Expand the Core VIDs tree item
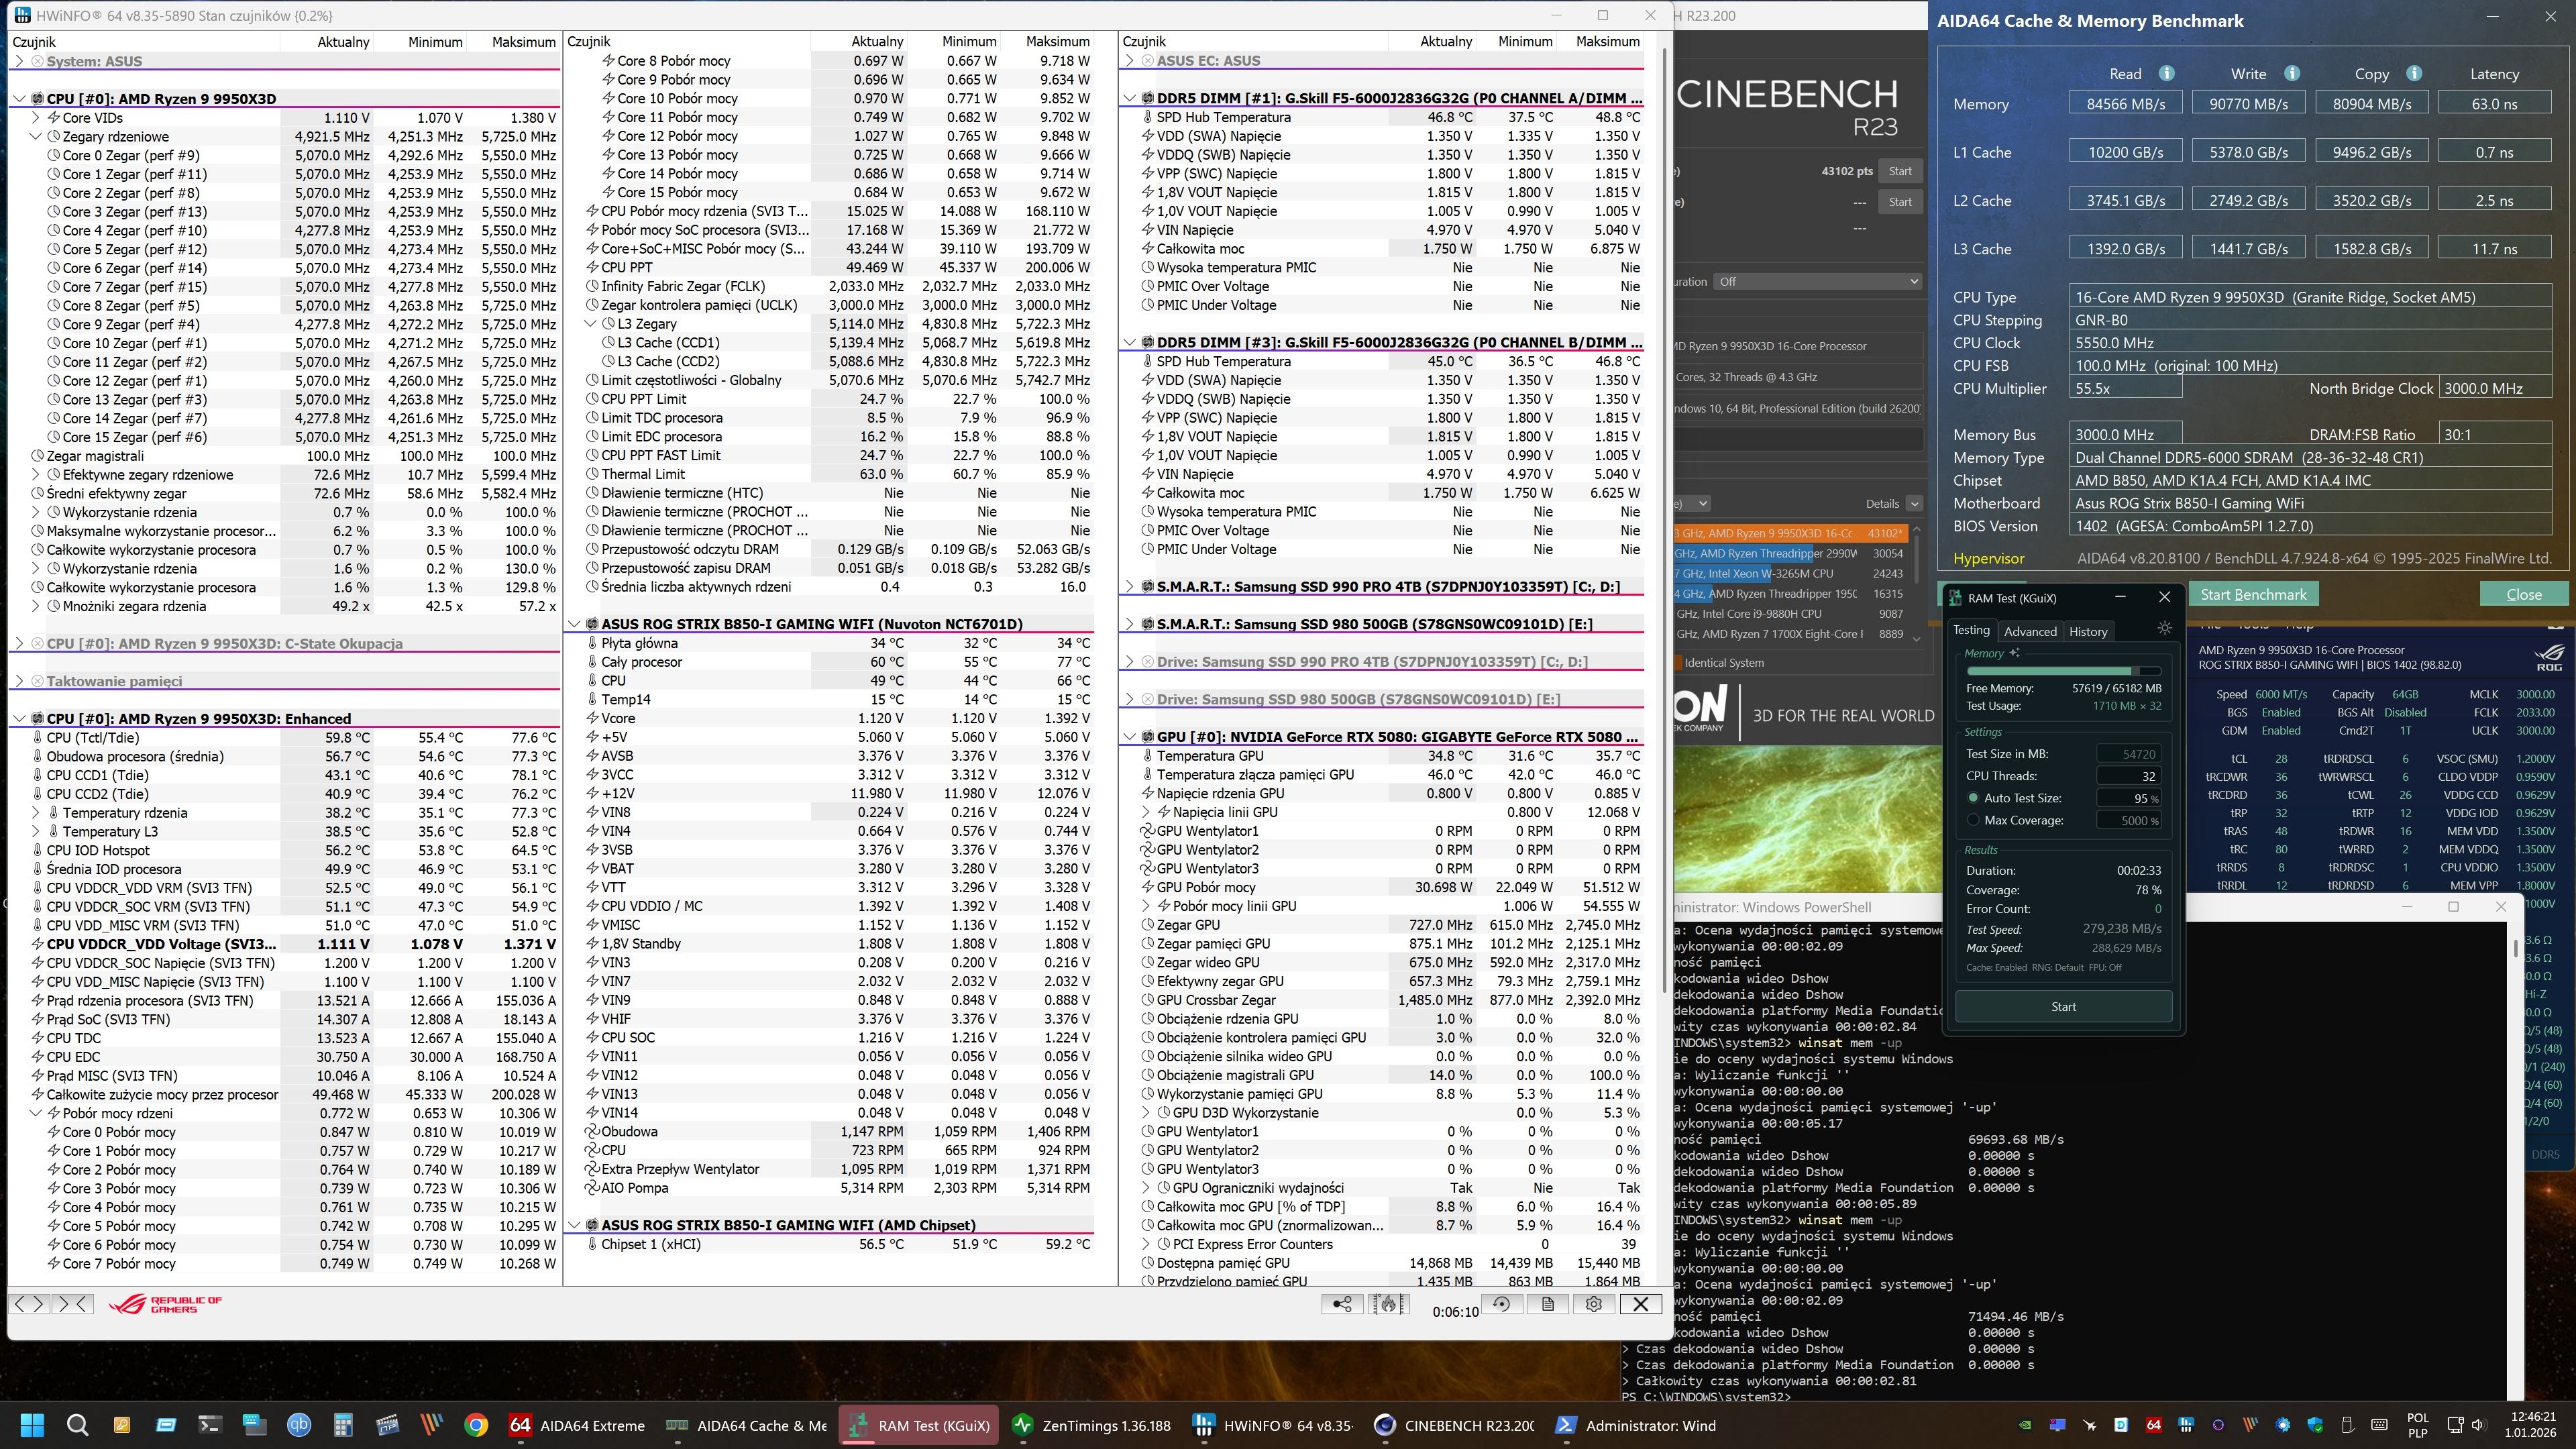Image resolution: width=2576 pixels, height=1449 pixels. 37,118
